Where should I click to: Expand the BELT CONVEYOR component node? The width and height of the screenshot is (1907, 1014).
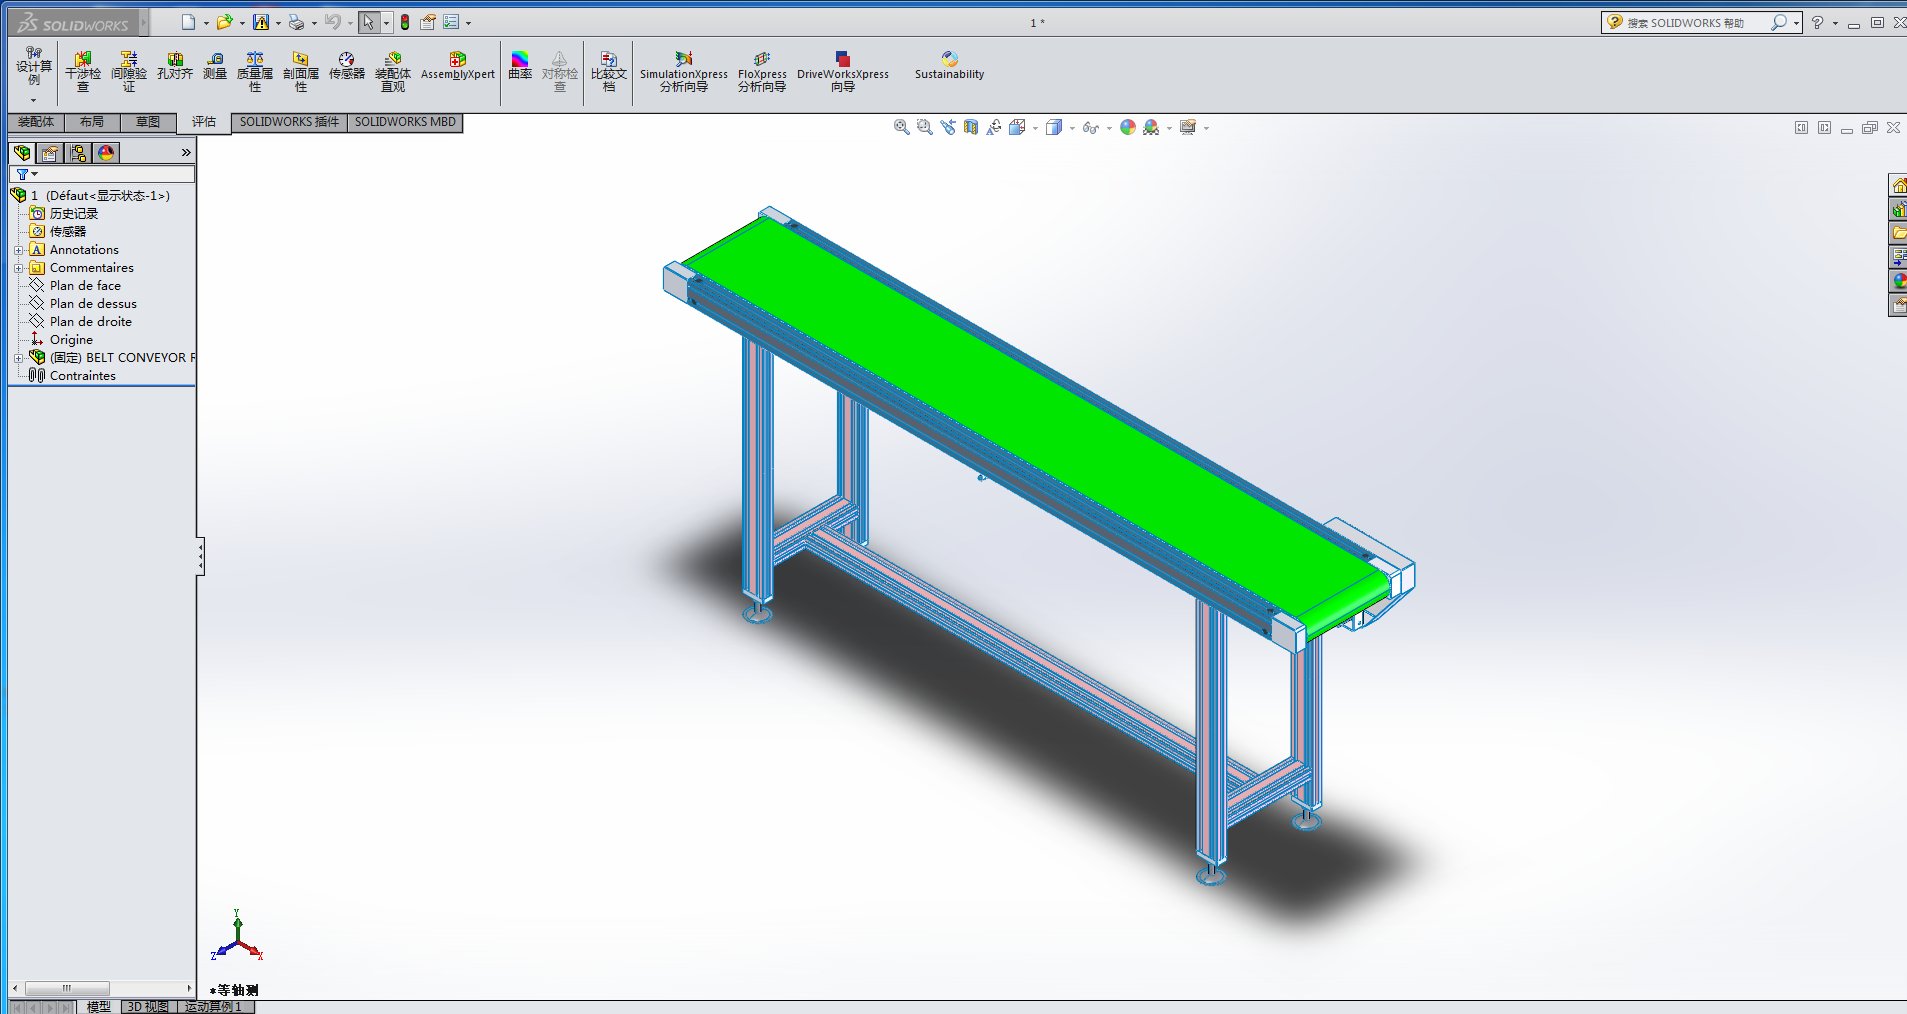(x=18, y=358)
